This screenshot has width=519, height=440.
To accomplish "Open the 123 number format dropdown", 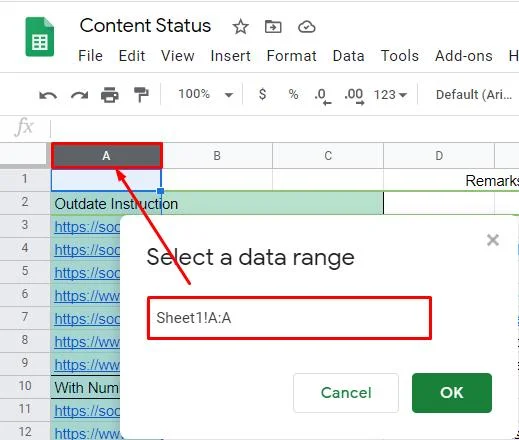I will click(390, 95).
